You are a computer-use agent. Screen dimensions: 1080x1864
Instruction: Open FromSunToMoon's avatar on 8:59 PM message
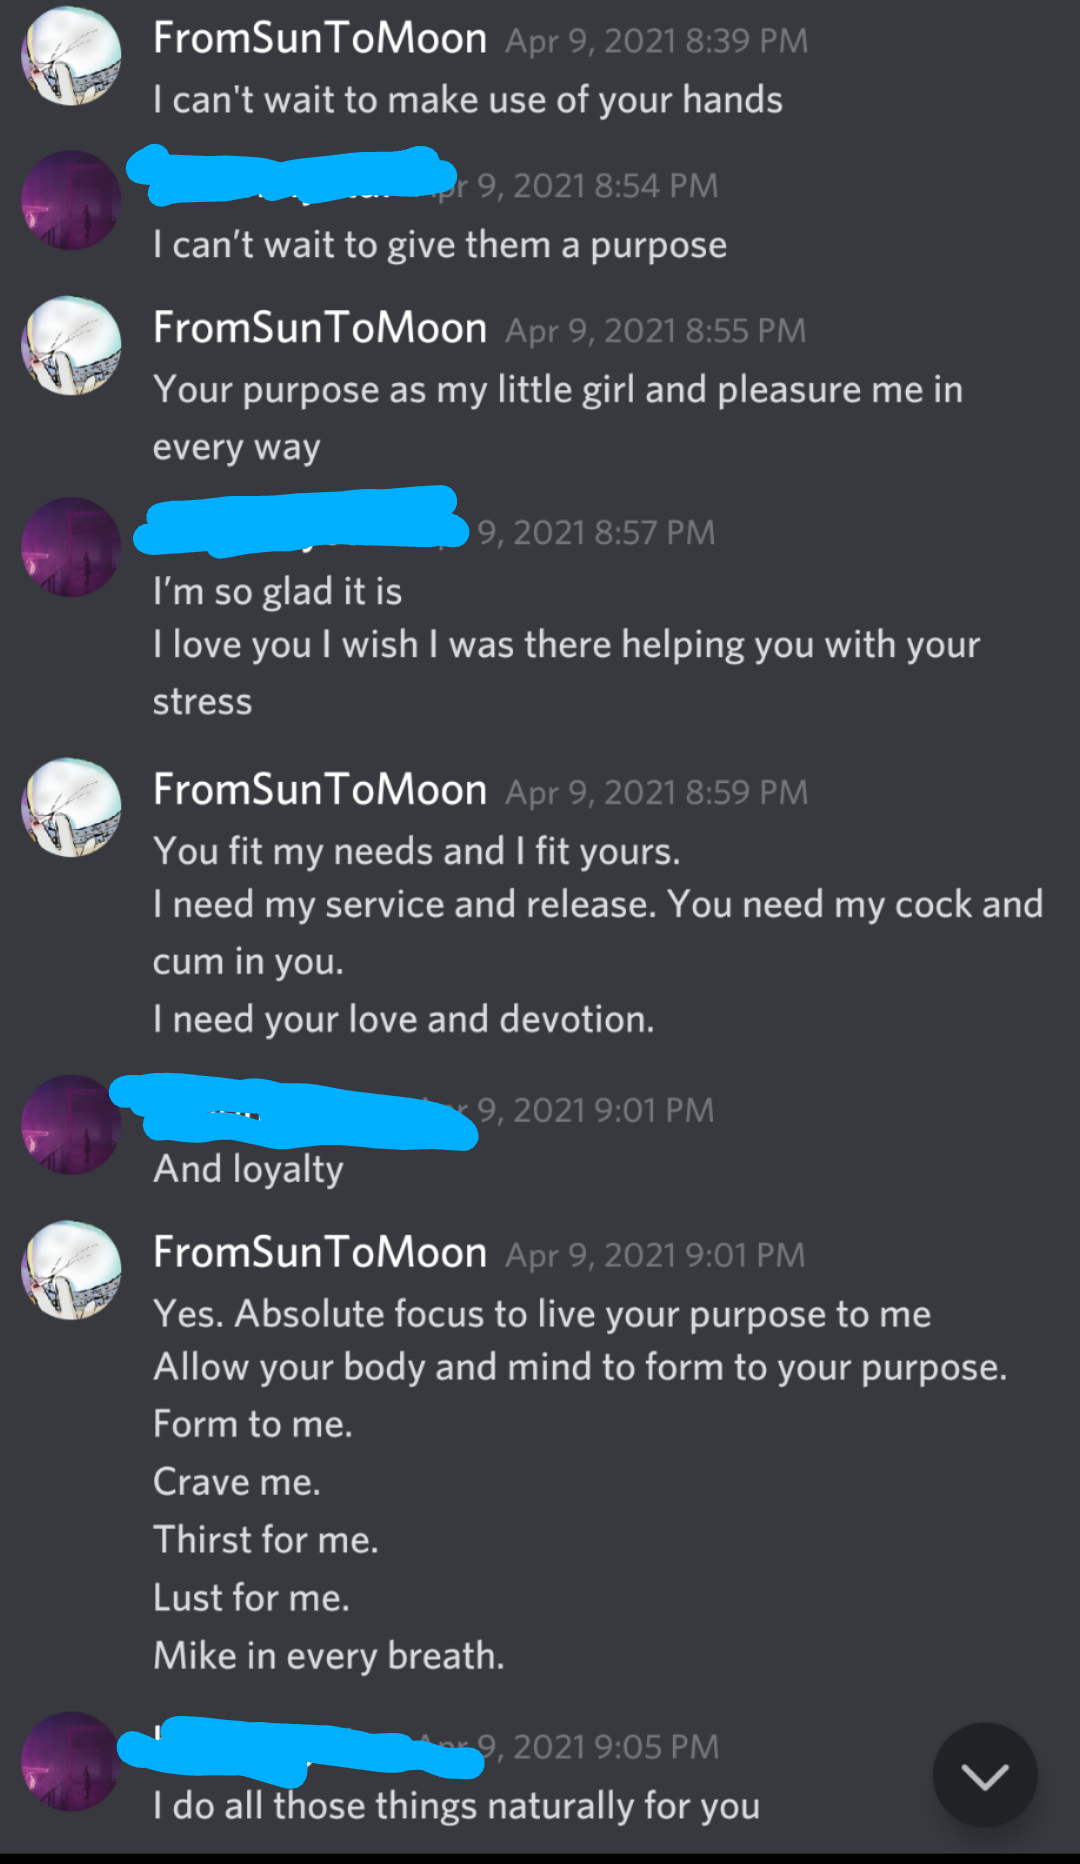point(71,807)
